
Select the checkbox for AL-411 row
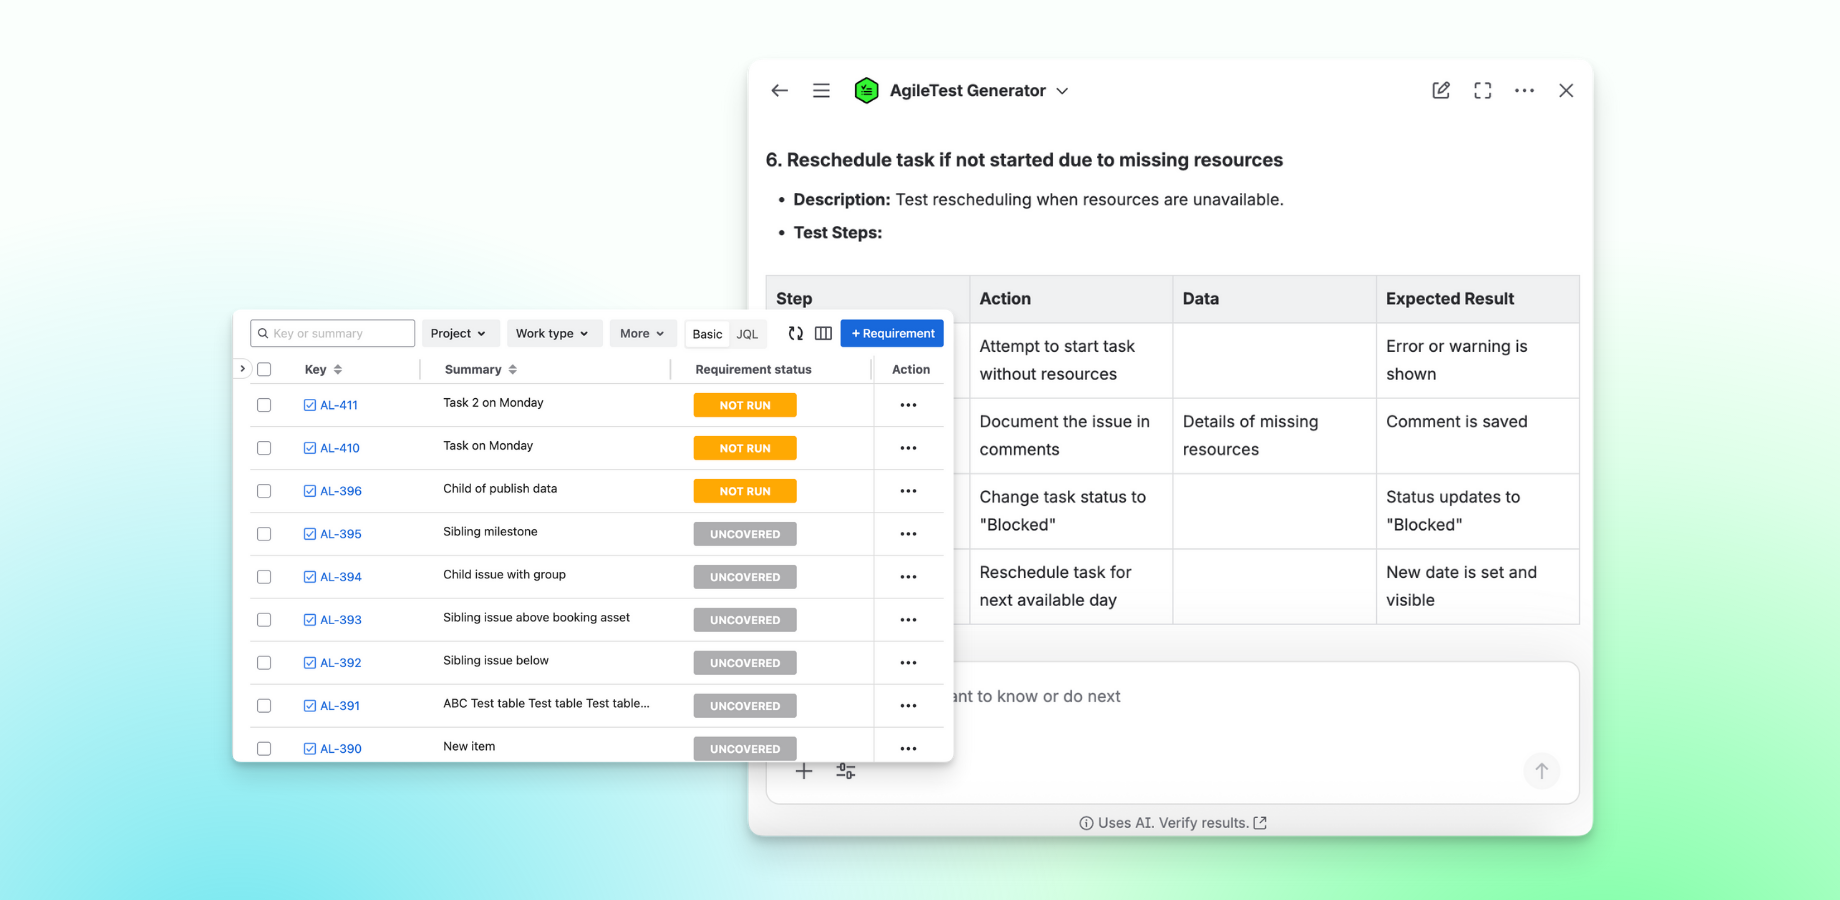click(264, 405)
